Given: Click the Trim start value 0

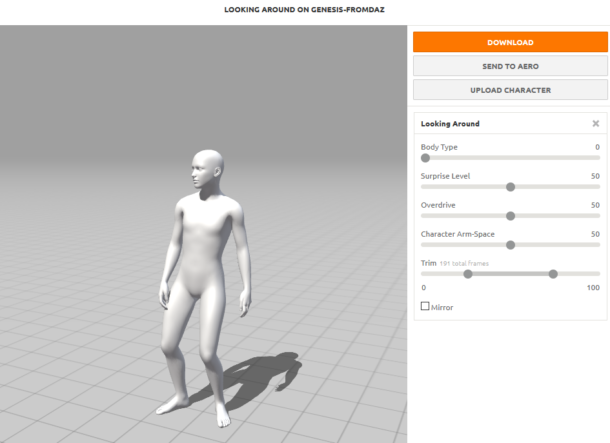Looking at the screenshot, I should pyautogui.click(x=424, y=288).
